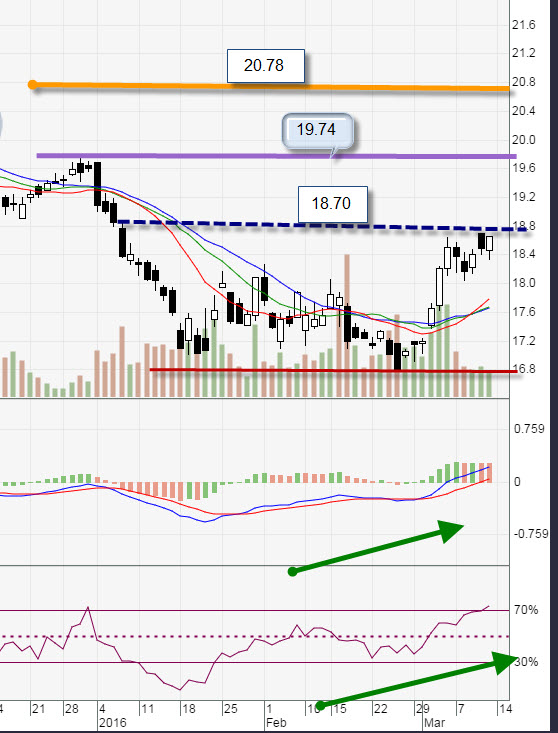Screen dimensions: 558x733
Task: Click the 18.0 price axis value
Action: point(523,283)
